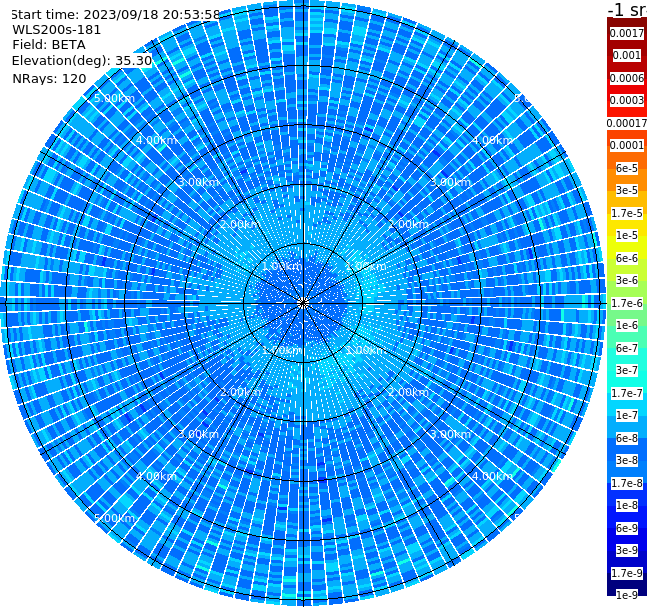This screenshot has height=607, width=647.
Task: Click the Field: BETA label
Action: coord(49,45)
